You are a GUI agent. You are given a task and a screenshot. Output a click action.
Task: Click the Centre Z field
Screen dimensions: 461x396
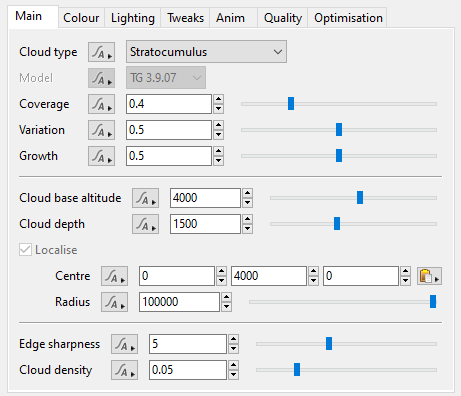pyautogui.click(x=361, y=276)
